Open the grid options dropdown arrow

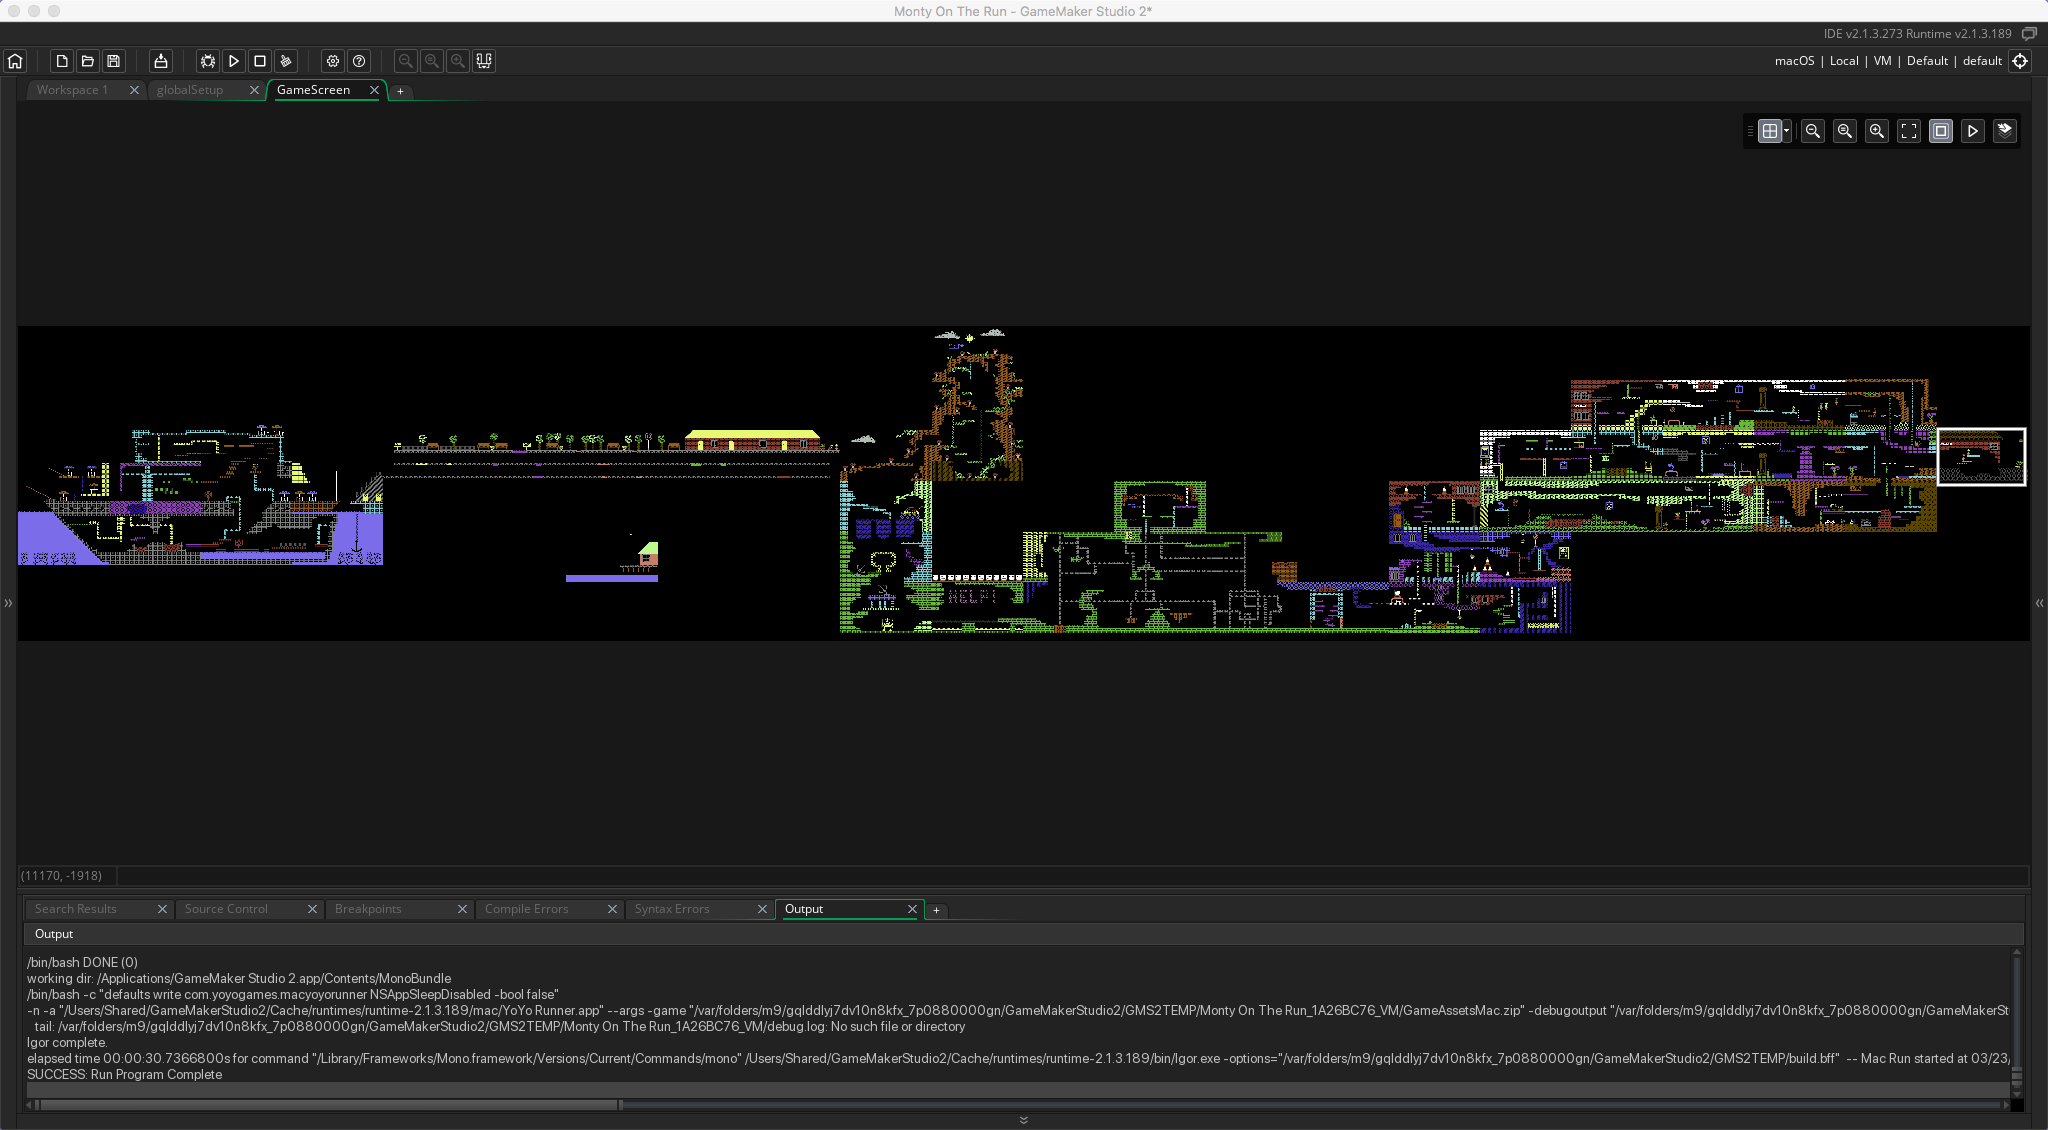pos(1786,131)
